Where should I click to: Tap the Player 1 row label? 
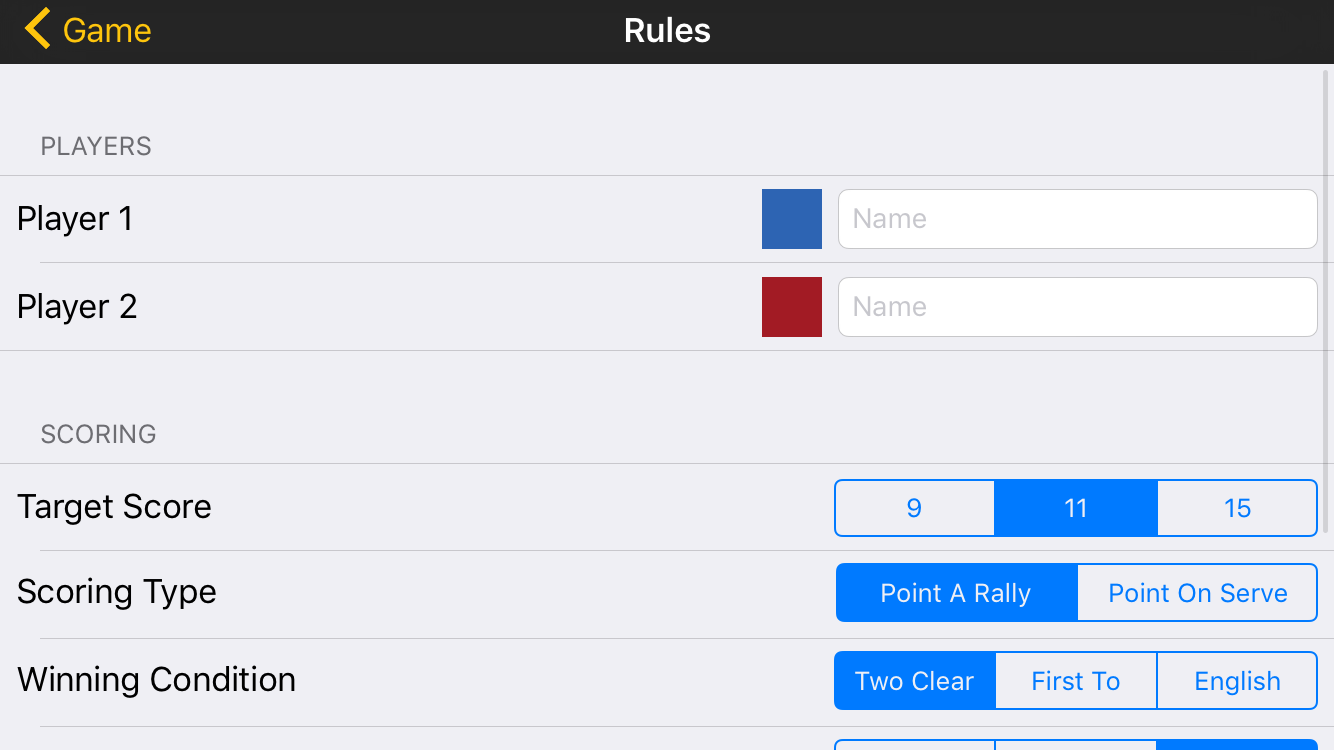pyautogui.click(x=75, y=219)
